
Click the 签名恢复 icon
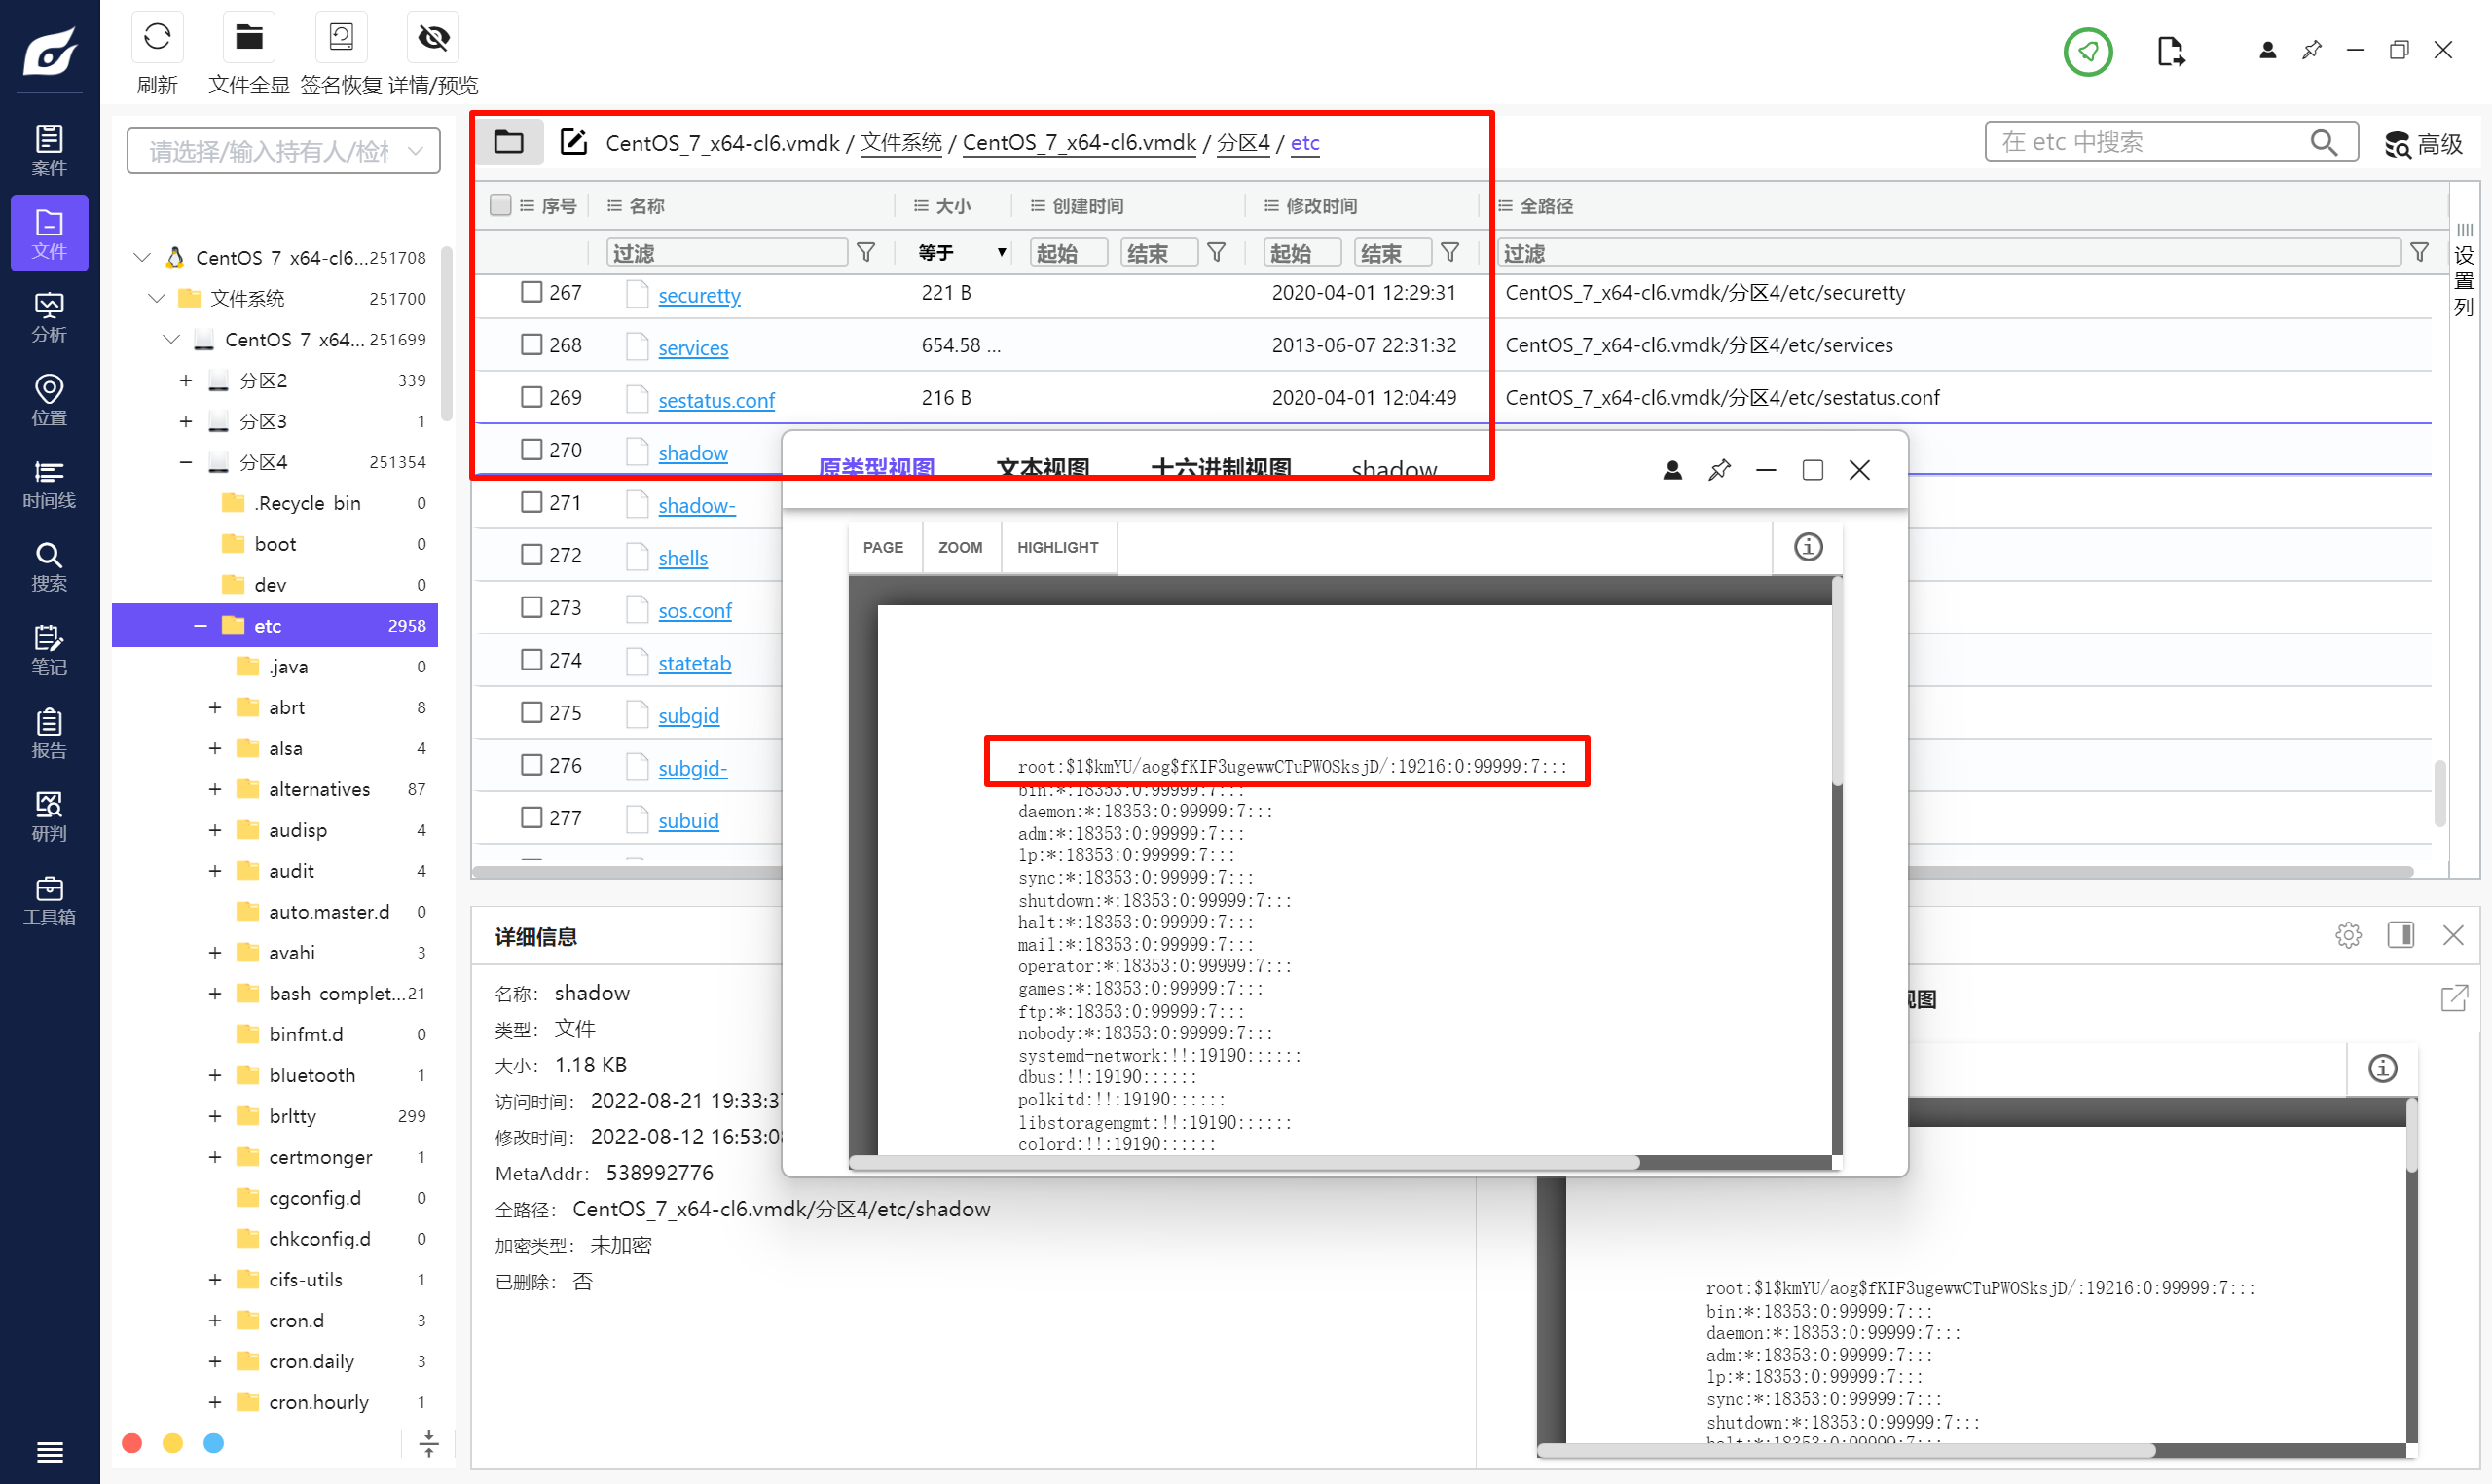click(x=341, y=38)
